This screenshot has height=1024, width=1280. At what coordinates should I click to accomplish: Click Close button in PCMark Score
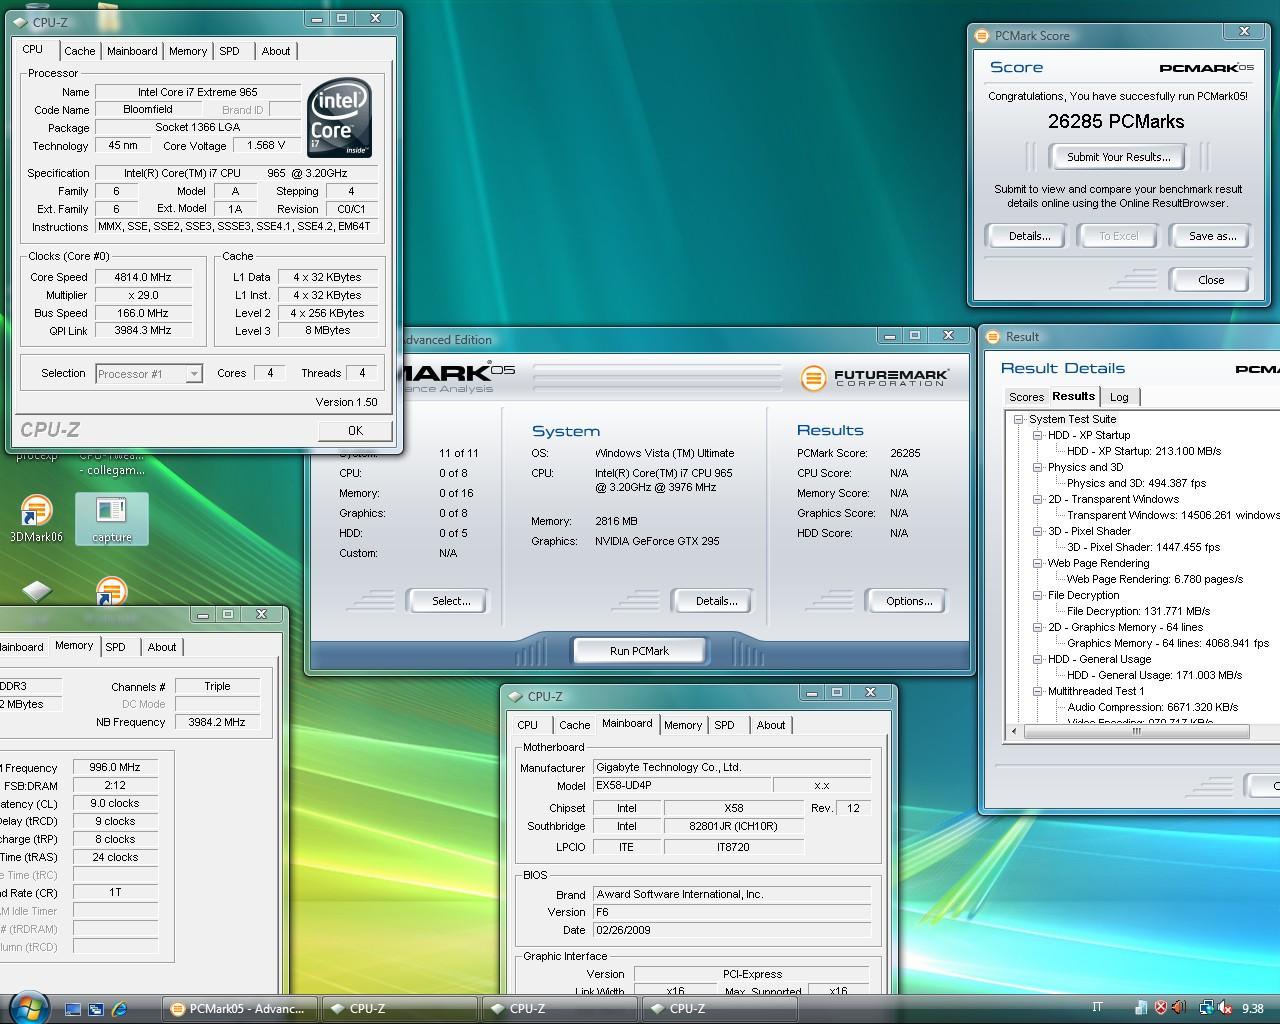pyautogui.click(x=1211, y=280)
